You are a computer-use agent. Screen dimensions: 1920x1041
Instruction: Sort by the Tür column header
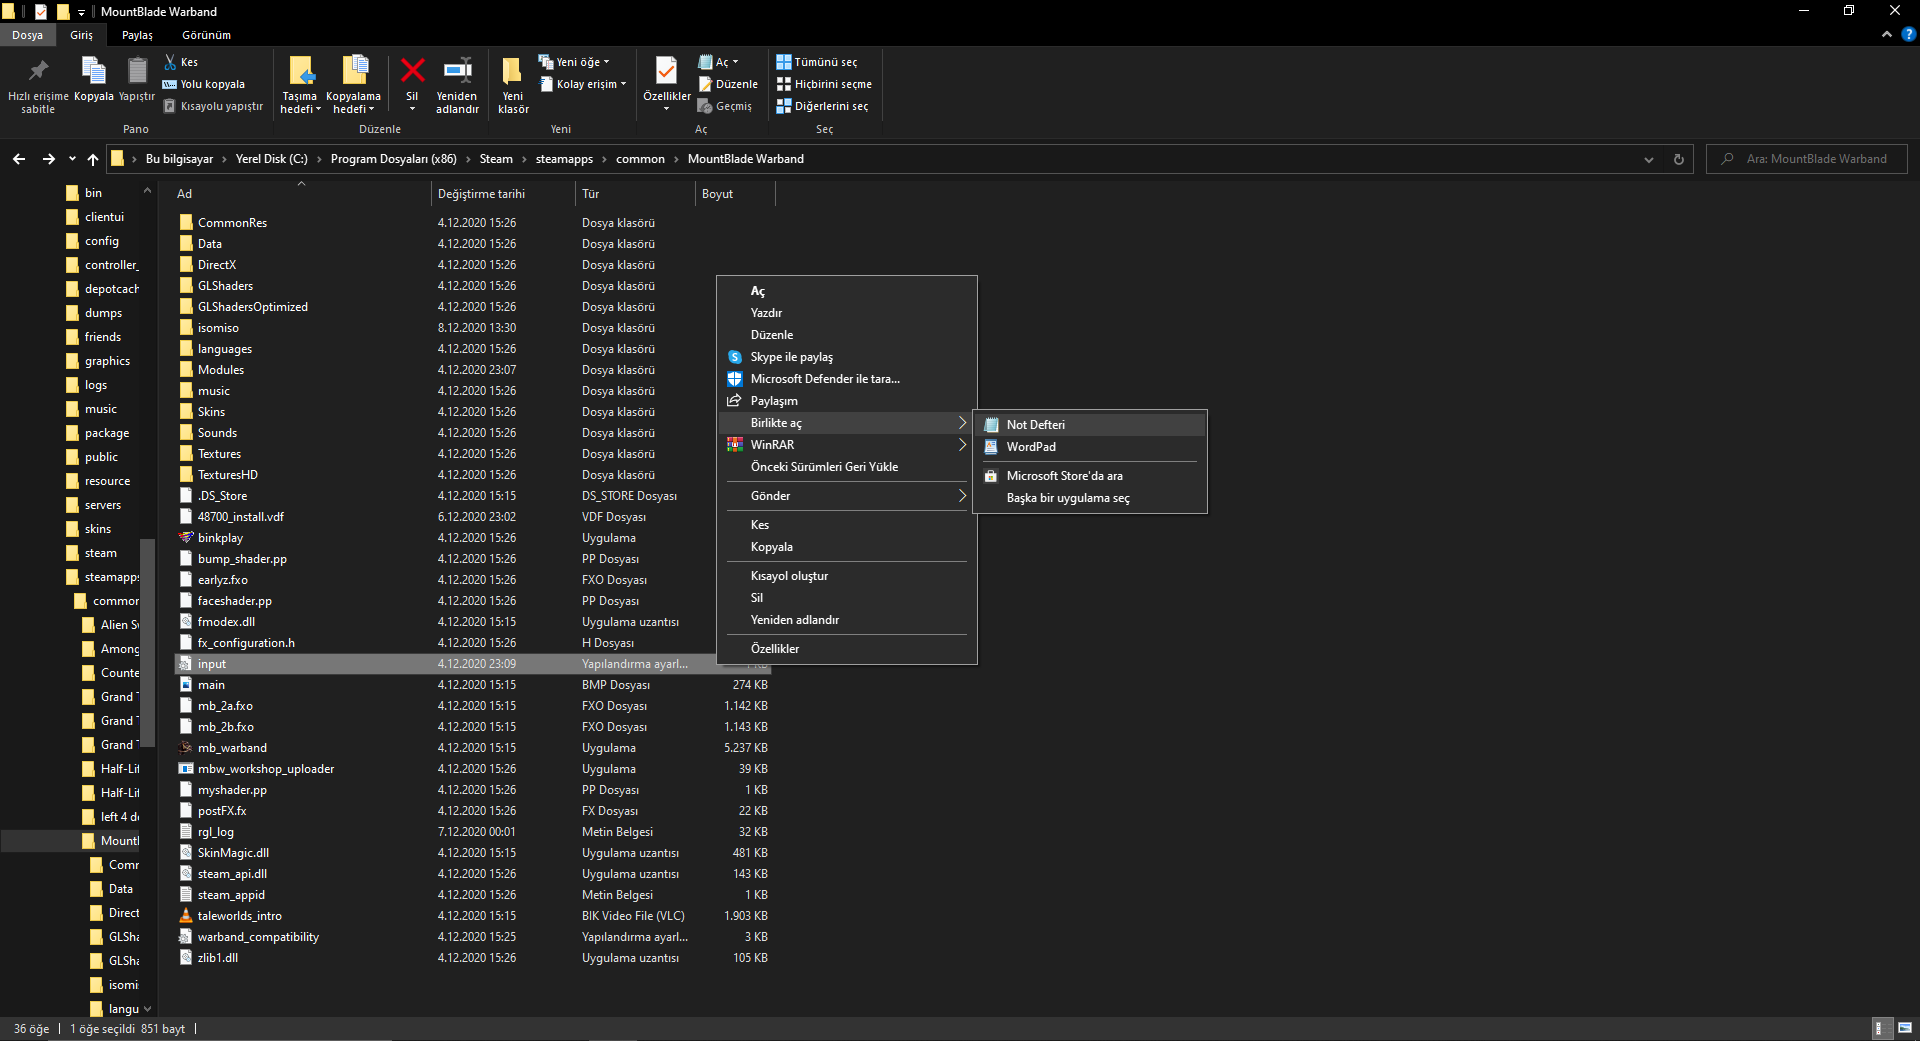click(635, 194)
